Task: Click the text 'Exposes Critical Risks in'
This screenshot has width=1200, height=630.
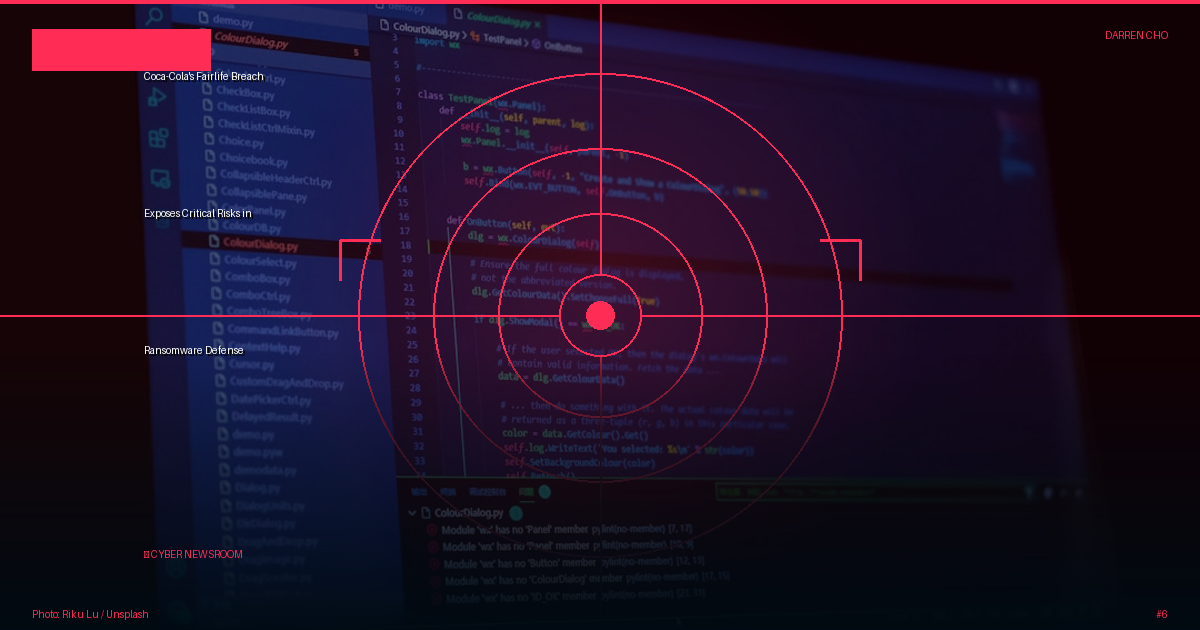Action: [198, 213]
